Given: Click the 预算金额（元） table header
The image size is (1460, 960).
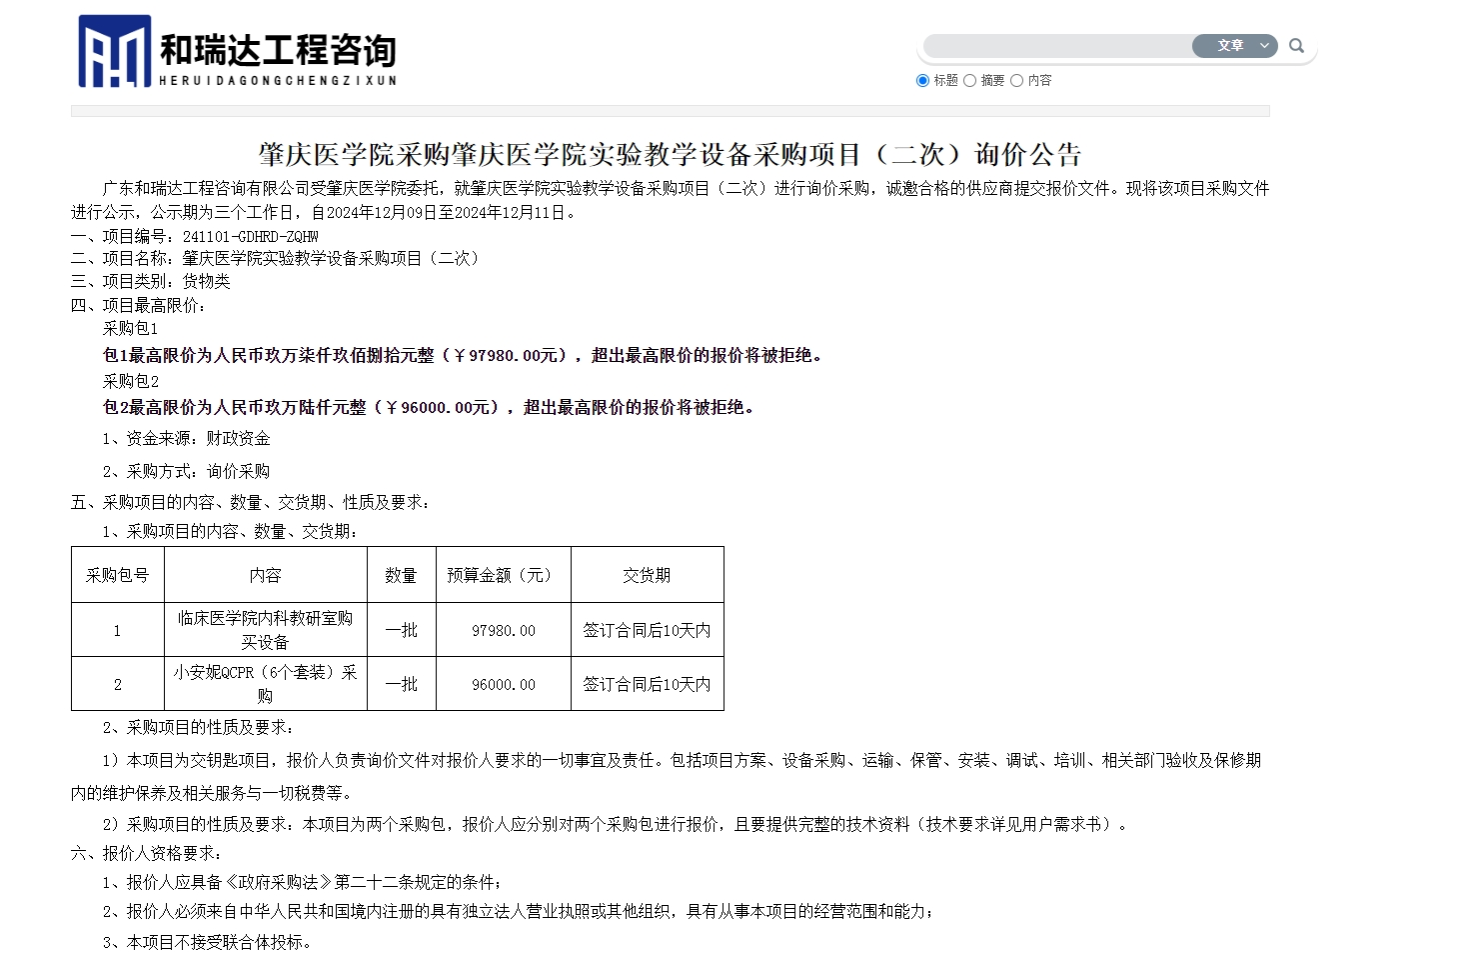Looking at the screenshot, I should point(504,575).
